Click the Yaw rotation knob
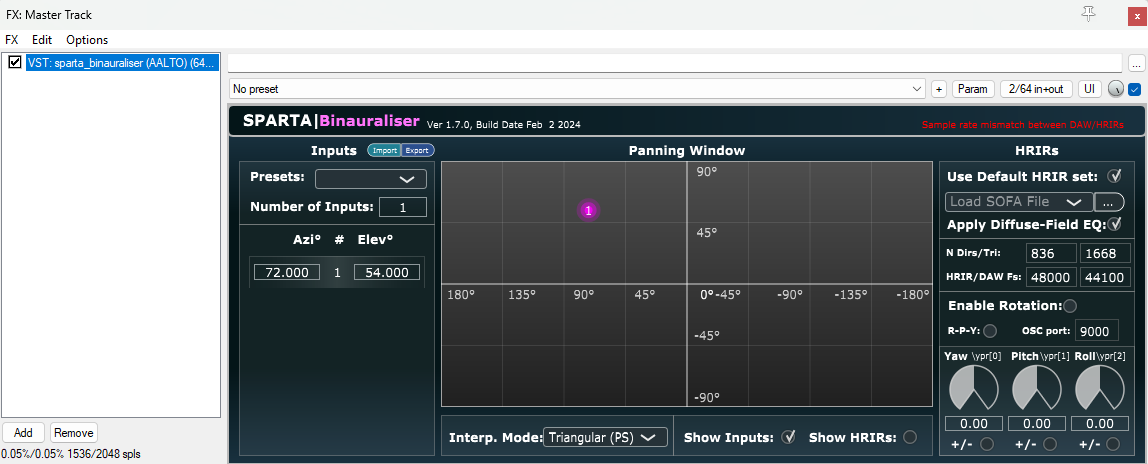Image resolution: width=1148 pixels, height=464 pixels. (x=972, y=387)
